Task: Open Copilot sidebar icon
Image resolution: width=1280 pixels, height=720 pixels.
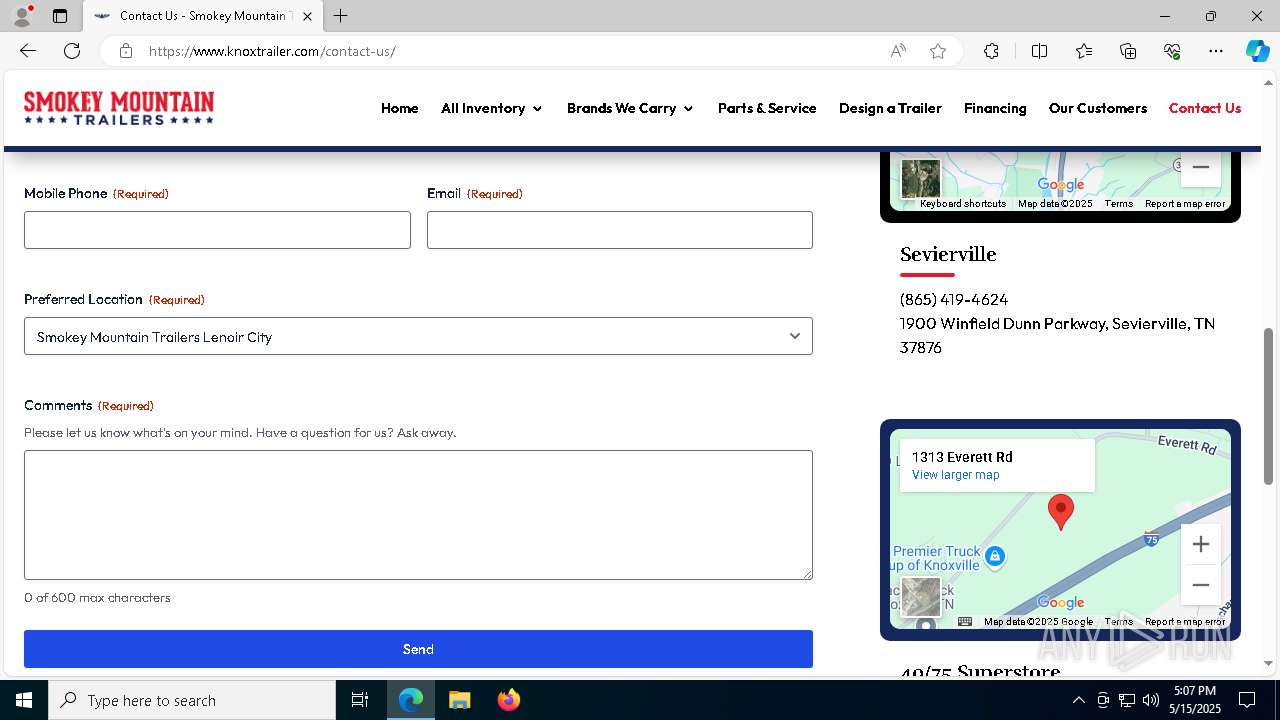Action: (x=1257, y=51)
